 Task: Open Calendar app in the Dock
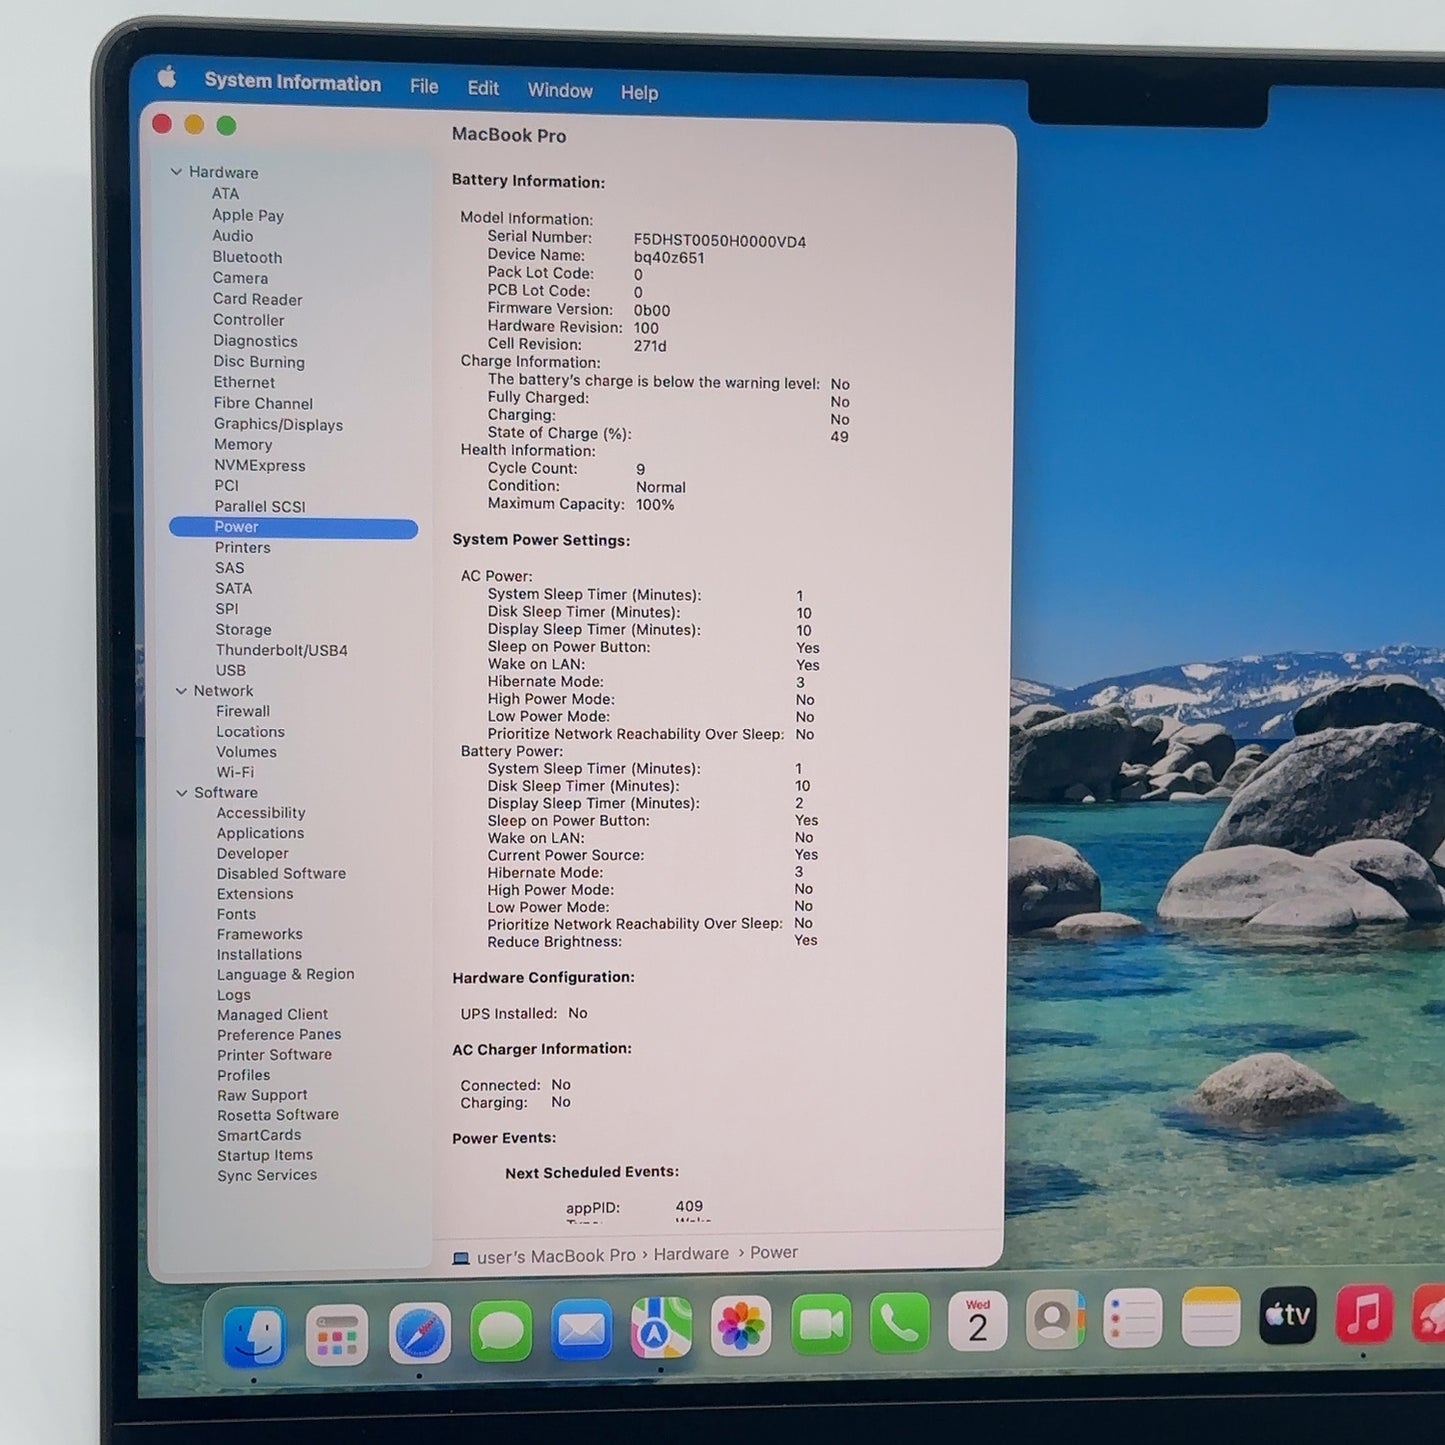(978, 1322)
